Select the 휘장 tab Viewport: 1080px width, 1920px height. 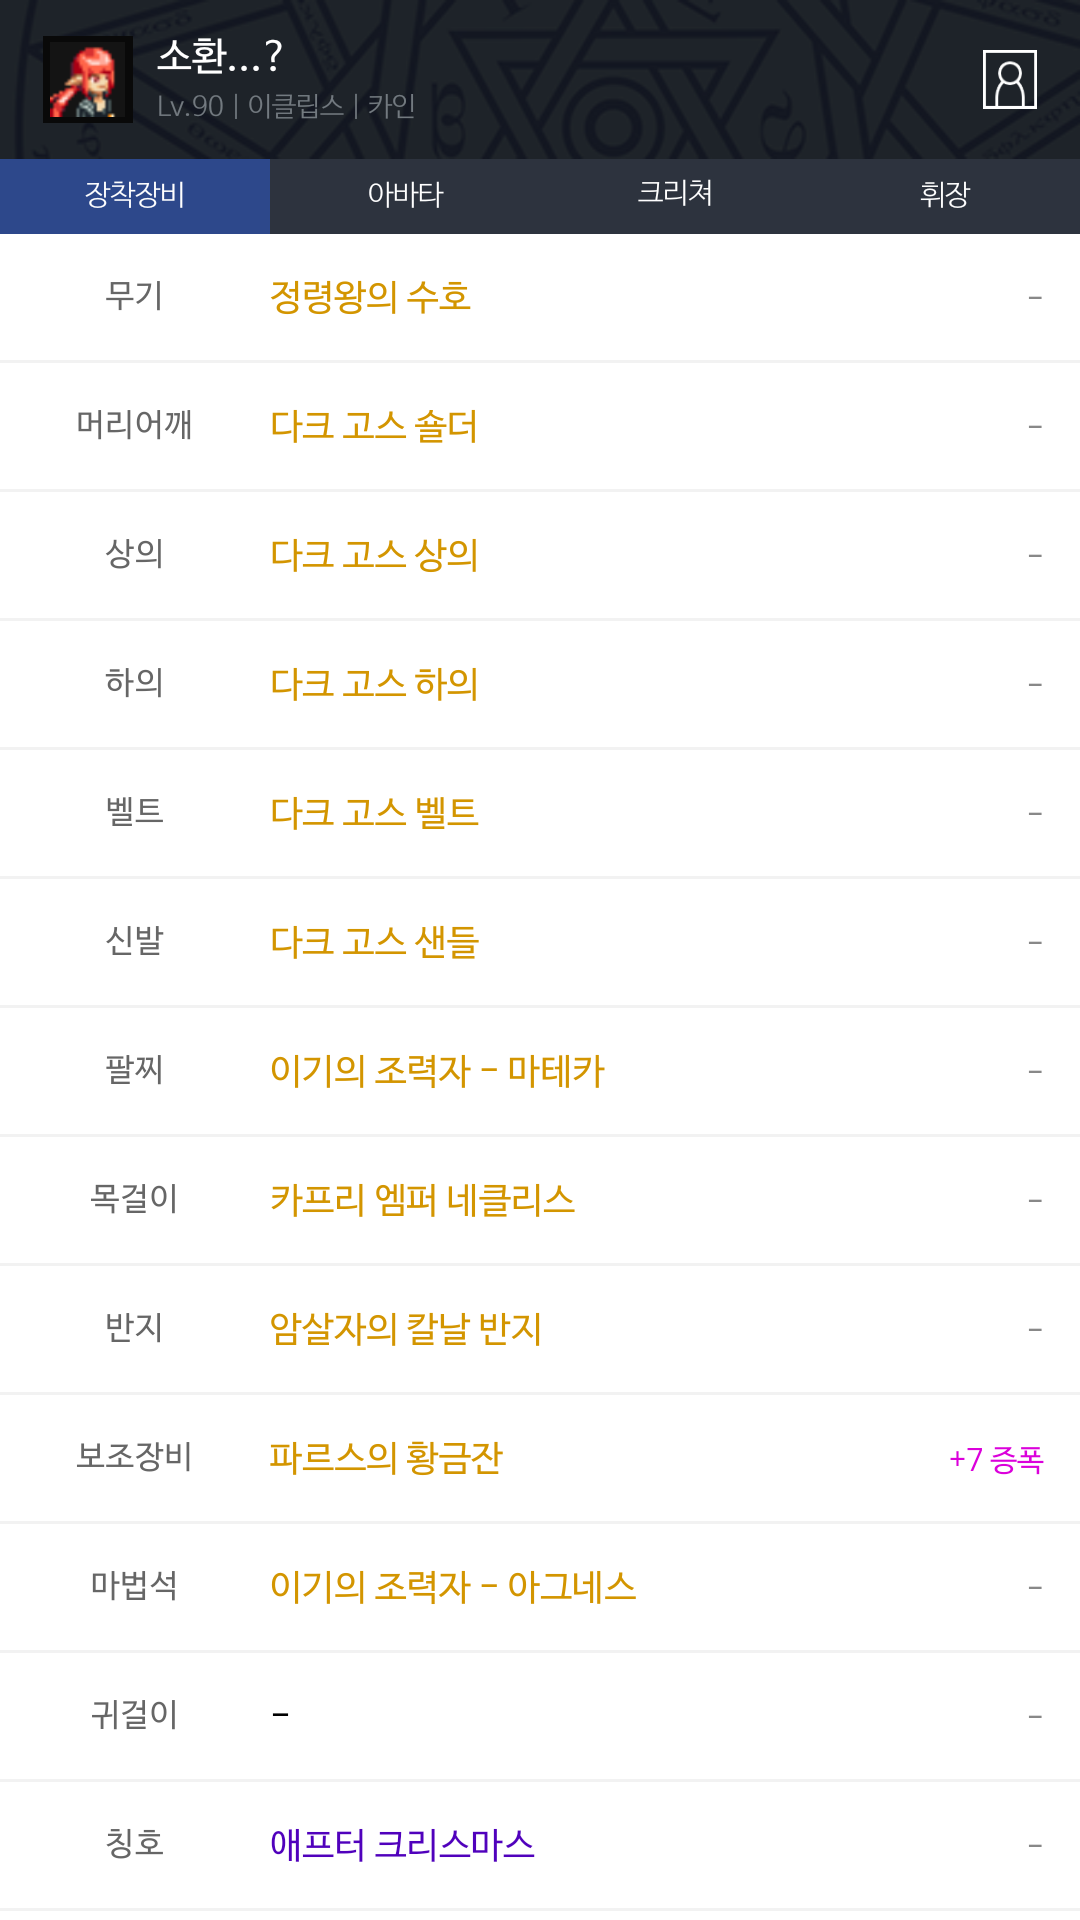(x=944, y=195)
